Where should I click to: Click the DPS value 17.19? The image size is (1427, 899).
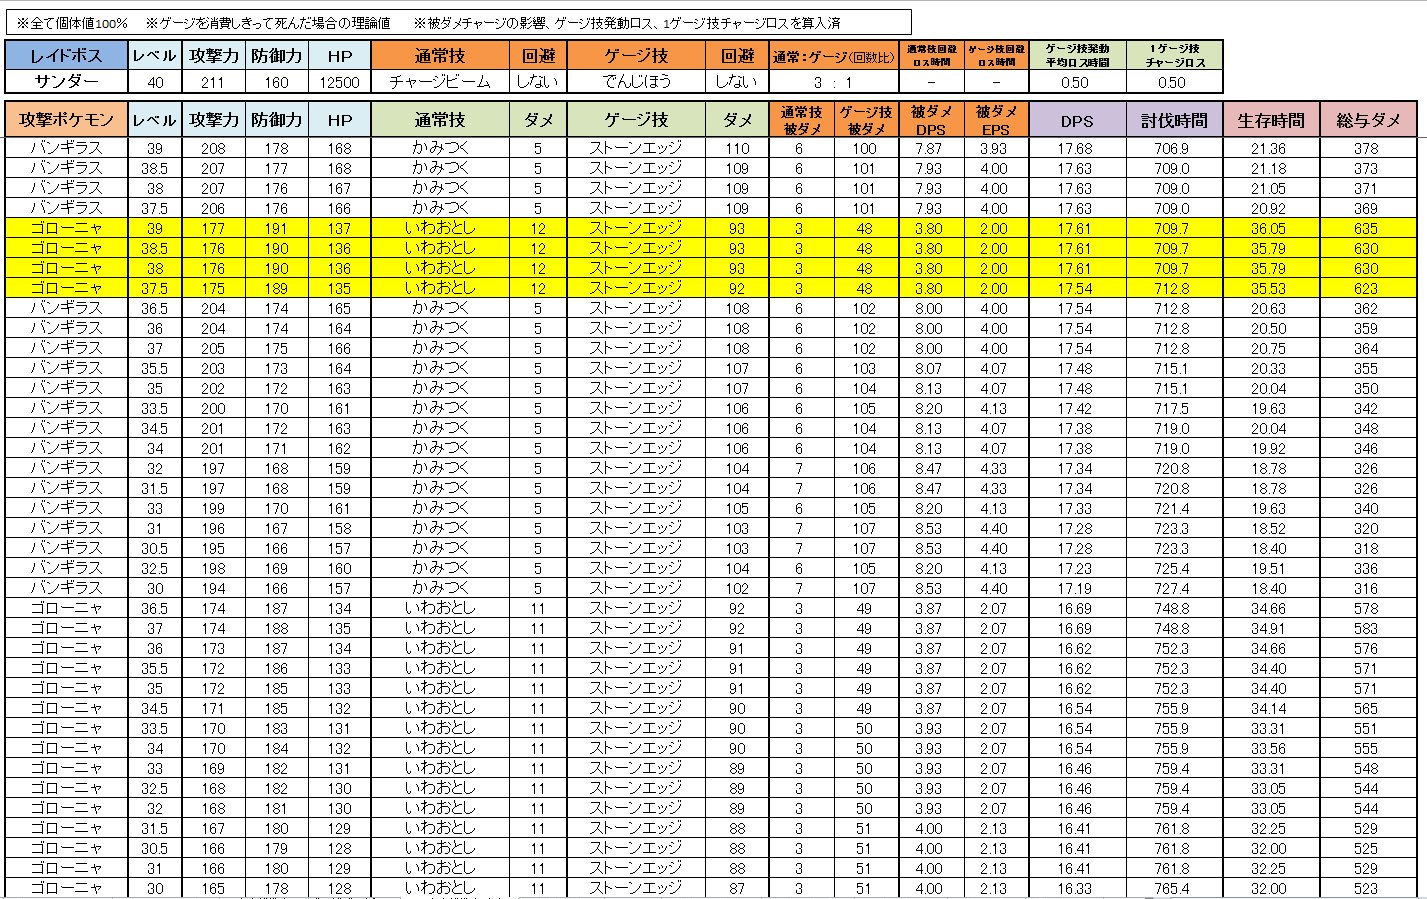(1075, 588)
